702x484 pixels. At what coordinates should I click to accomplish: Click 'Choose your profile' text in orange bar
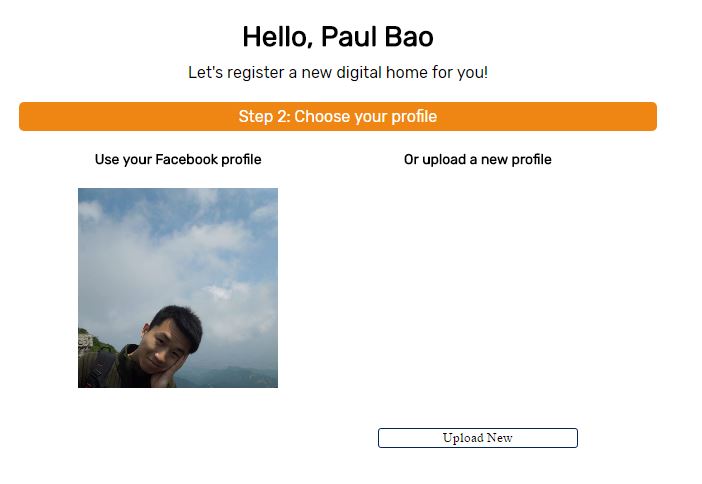365,116
